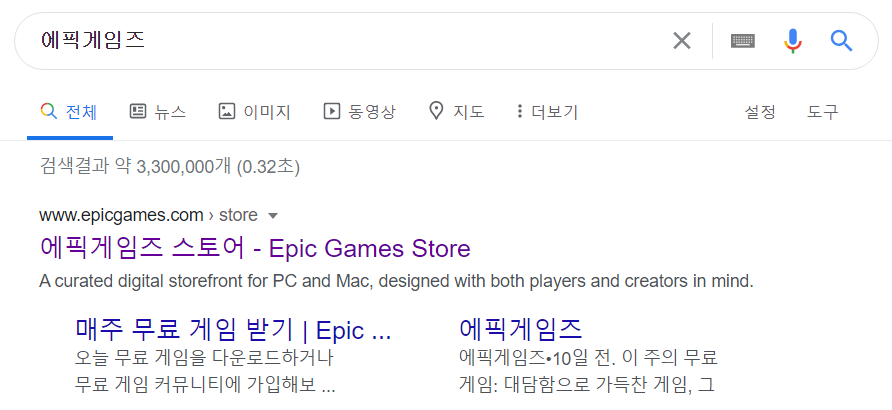Open the 지도 tab
This screenshot has height=410, width=892.
[456, 111]
